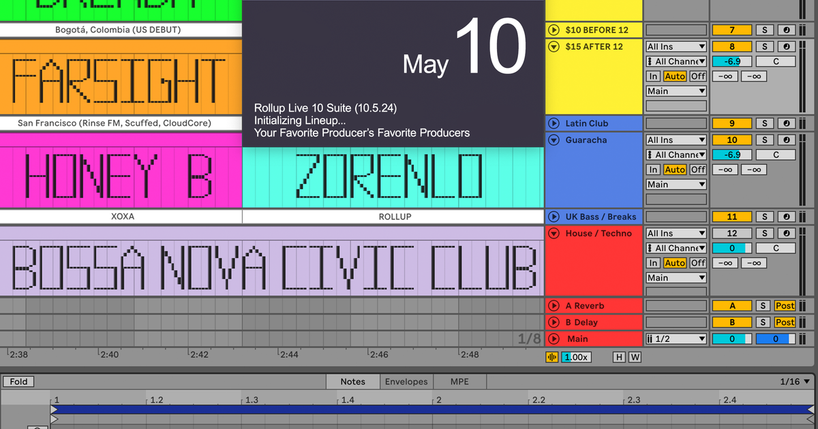Select Auto monitoring on House / Techno
This screenshot has height=429, width=818.
coord(675,263)
